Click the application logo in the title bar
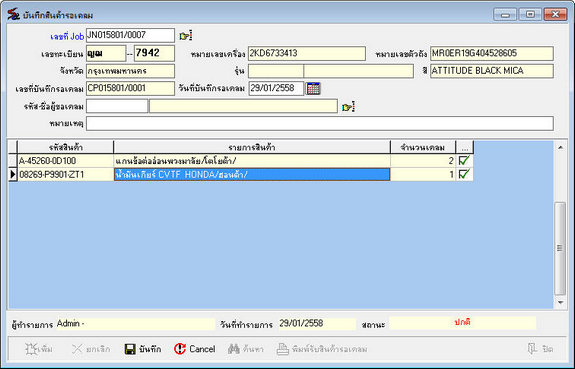This screenshot has height=369, width=575. point(14,14)
